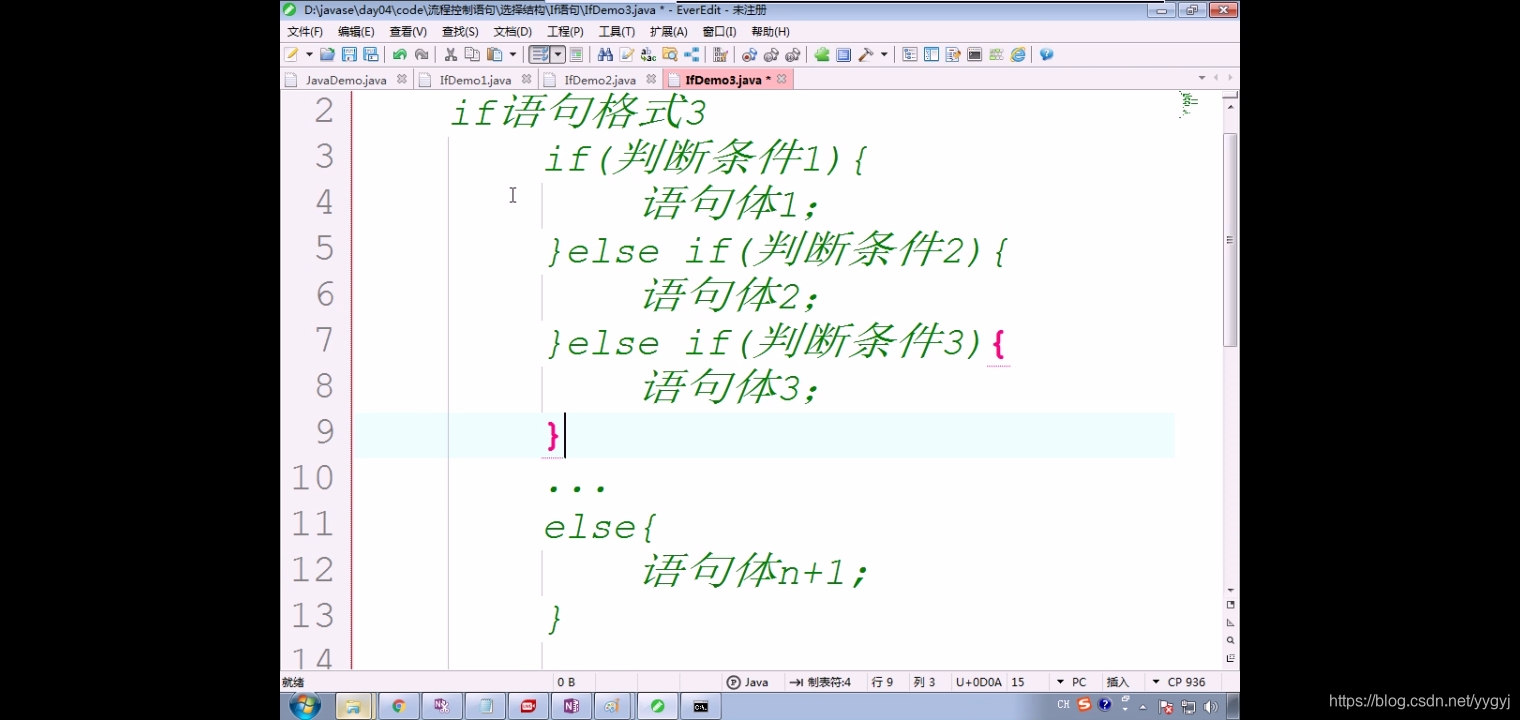Screen dimensions: 1520x720
Task: Start macro recording with the record icon
Action: coord(749,55)
